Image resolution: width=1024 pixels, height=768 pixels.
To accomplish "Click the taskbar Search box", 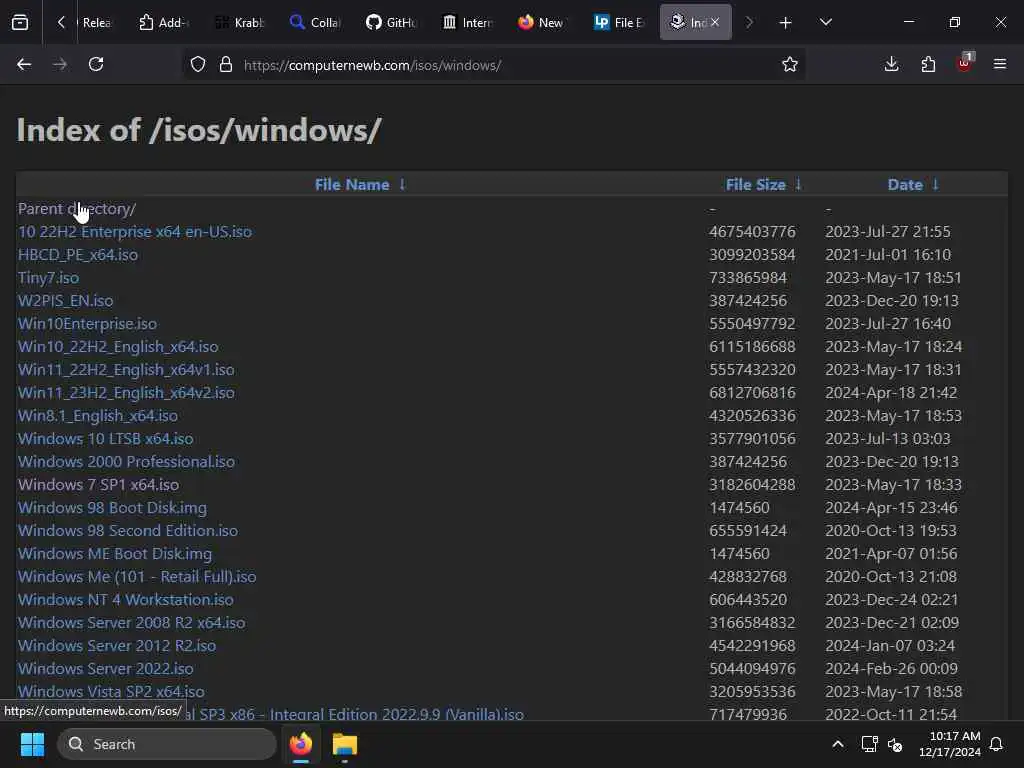I will click(x=167, y=744).
